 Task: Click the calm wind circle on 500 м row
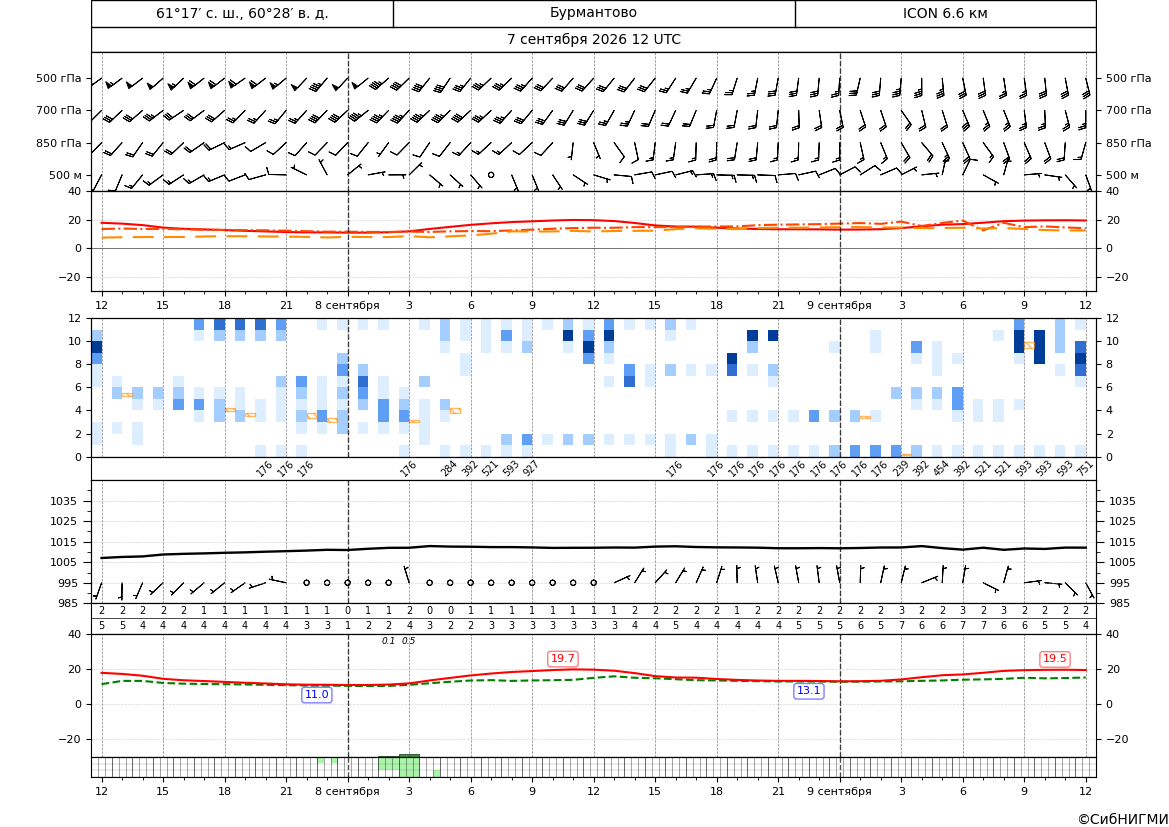[x=491, y=175]
